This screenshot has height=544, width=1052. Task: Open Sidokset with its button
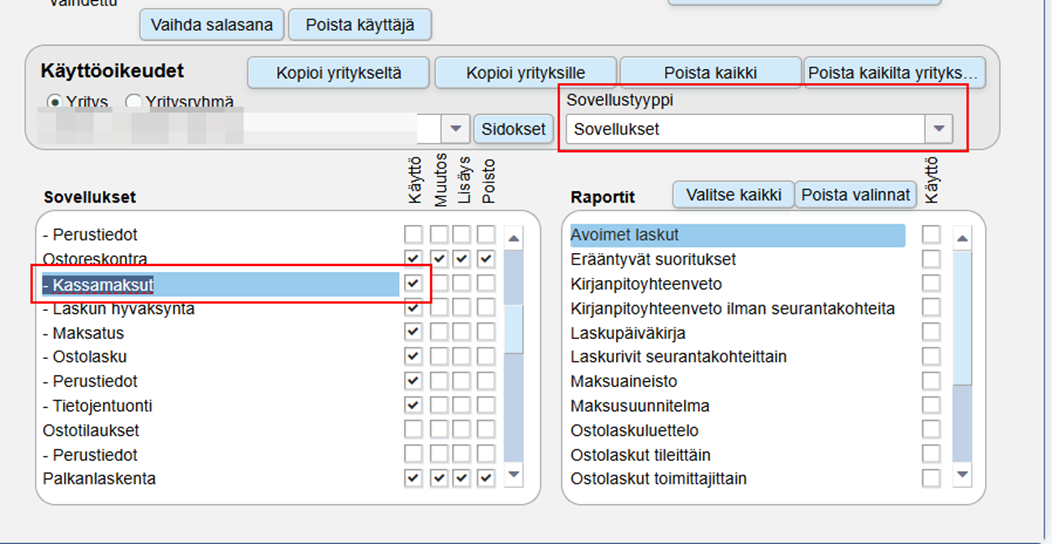coord(514,129)
